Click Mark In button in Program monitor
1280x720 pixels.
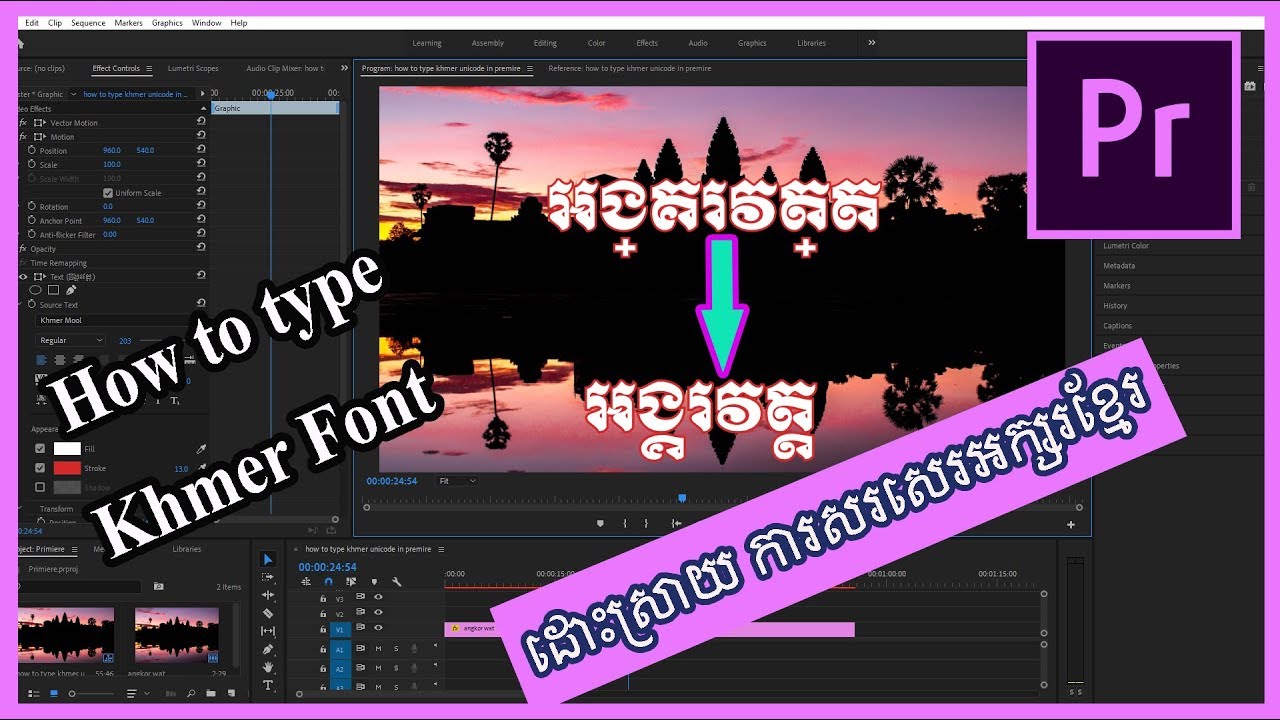click(x=625, y=523)
